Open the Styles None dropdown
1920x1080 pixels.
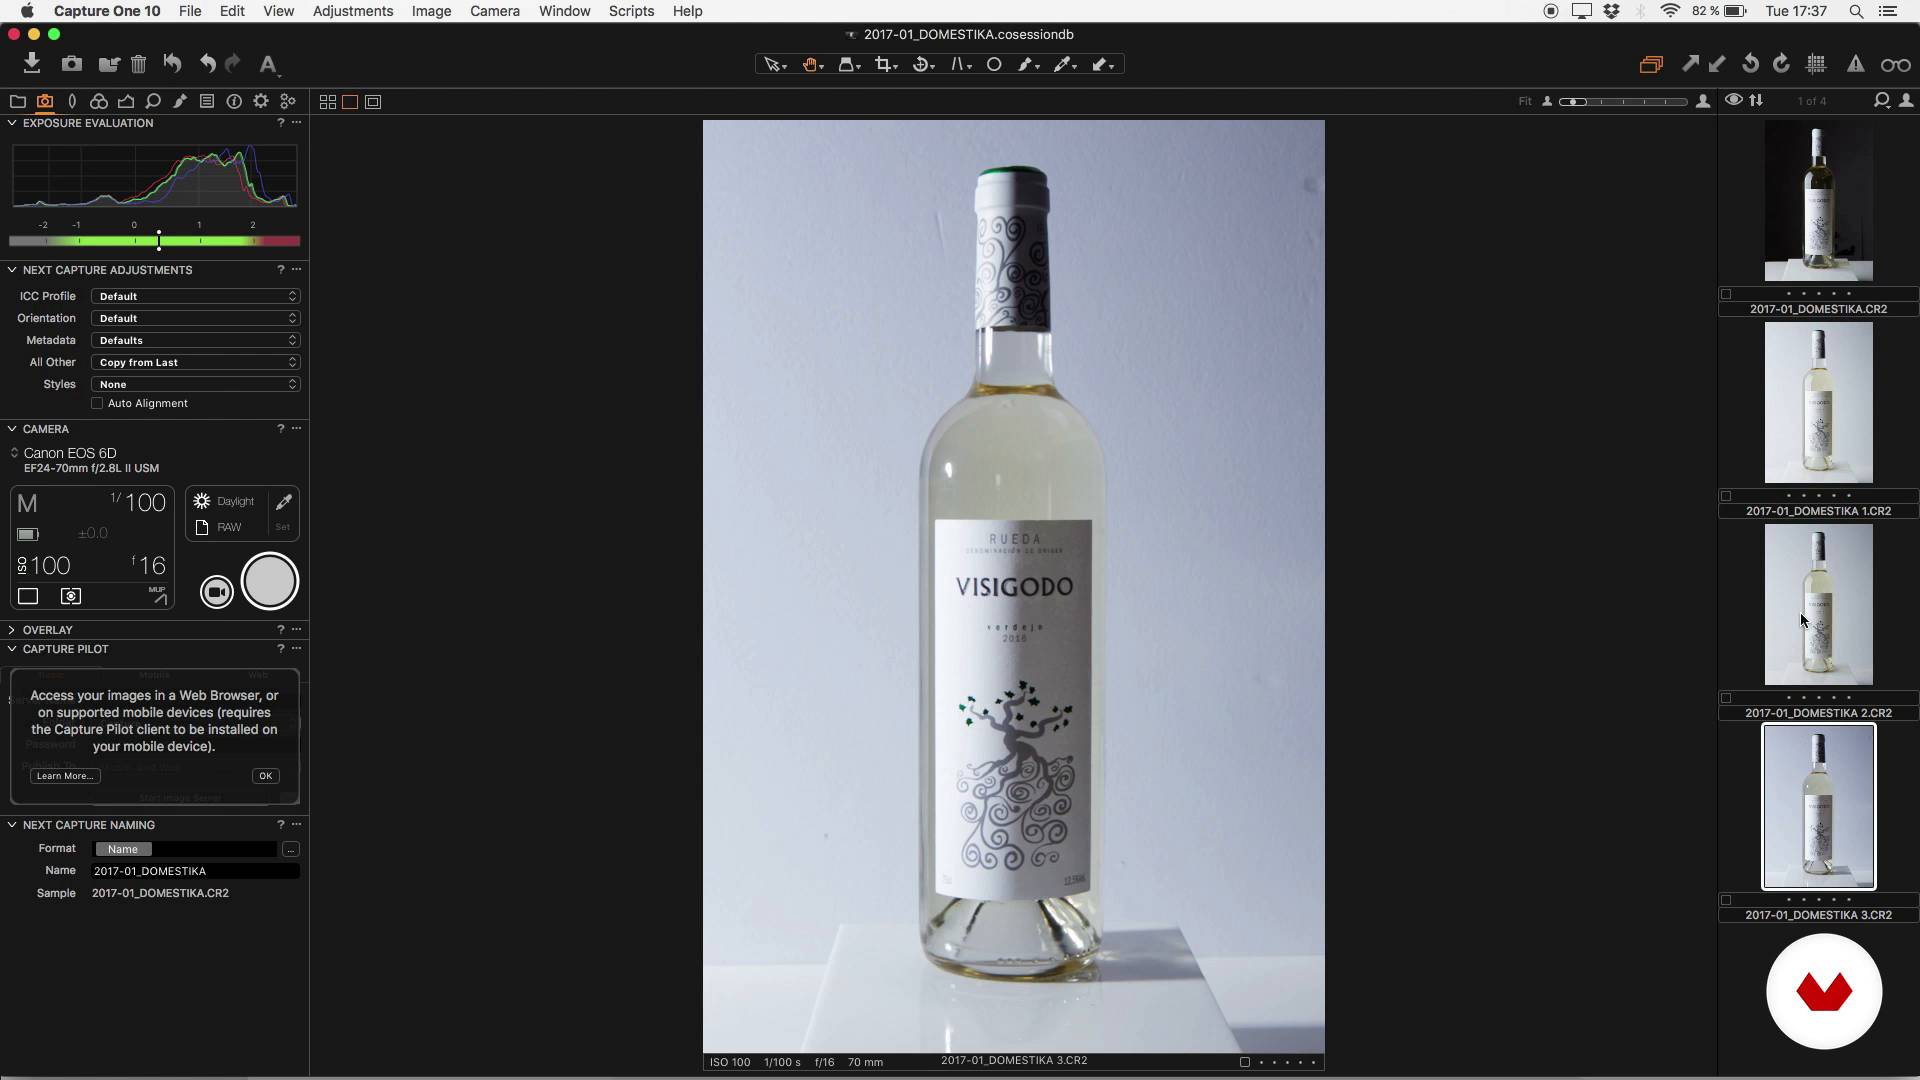[196, 384]
